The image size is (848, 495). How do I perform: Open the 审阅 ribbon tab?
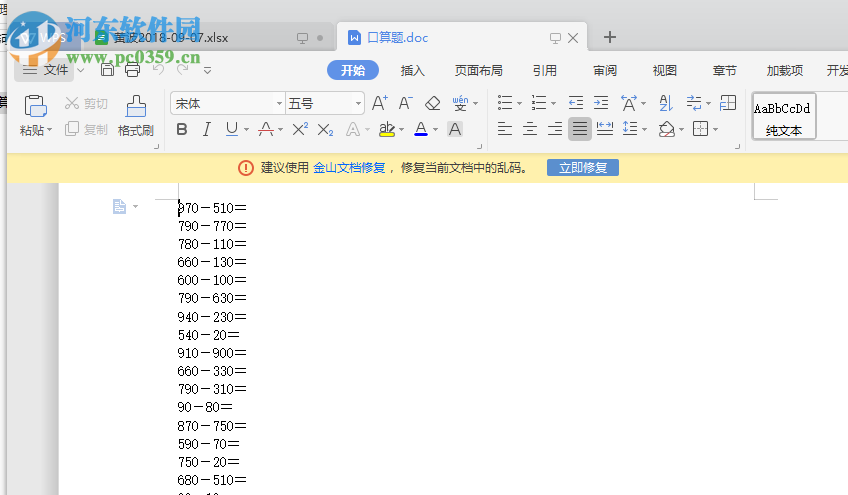coord(605,70)
